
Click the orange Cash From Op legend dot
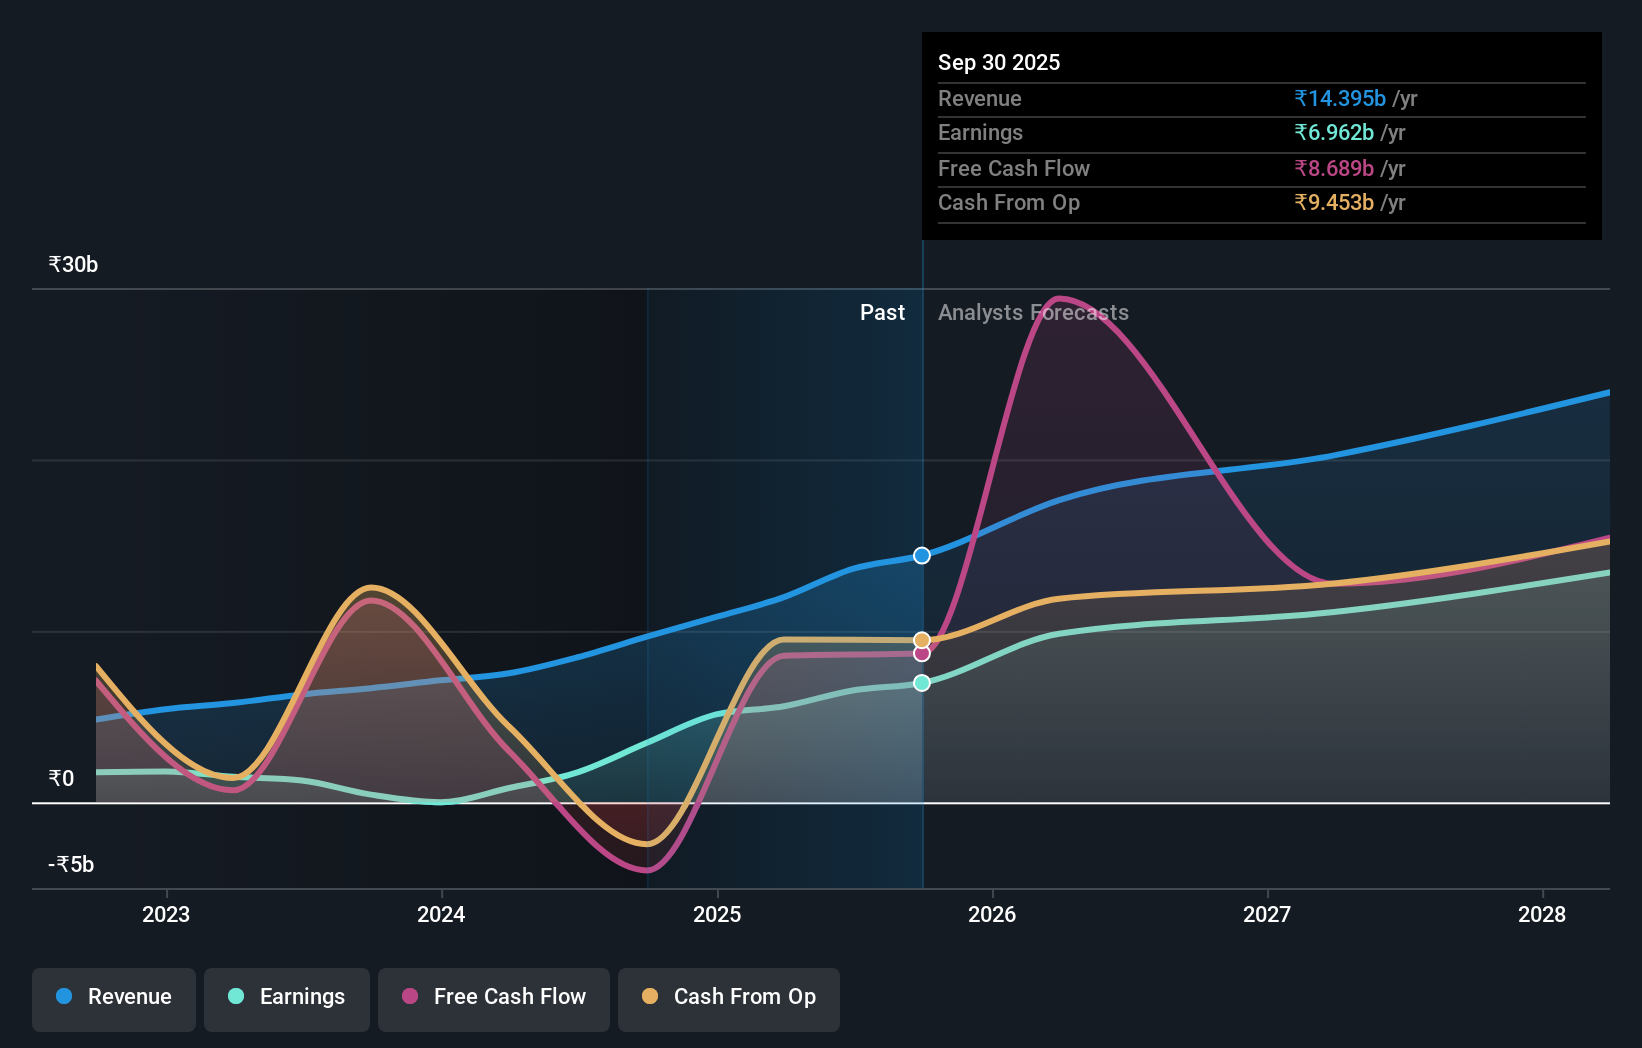pyautogui.click(x=651, y=997)
